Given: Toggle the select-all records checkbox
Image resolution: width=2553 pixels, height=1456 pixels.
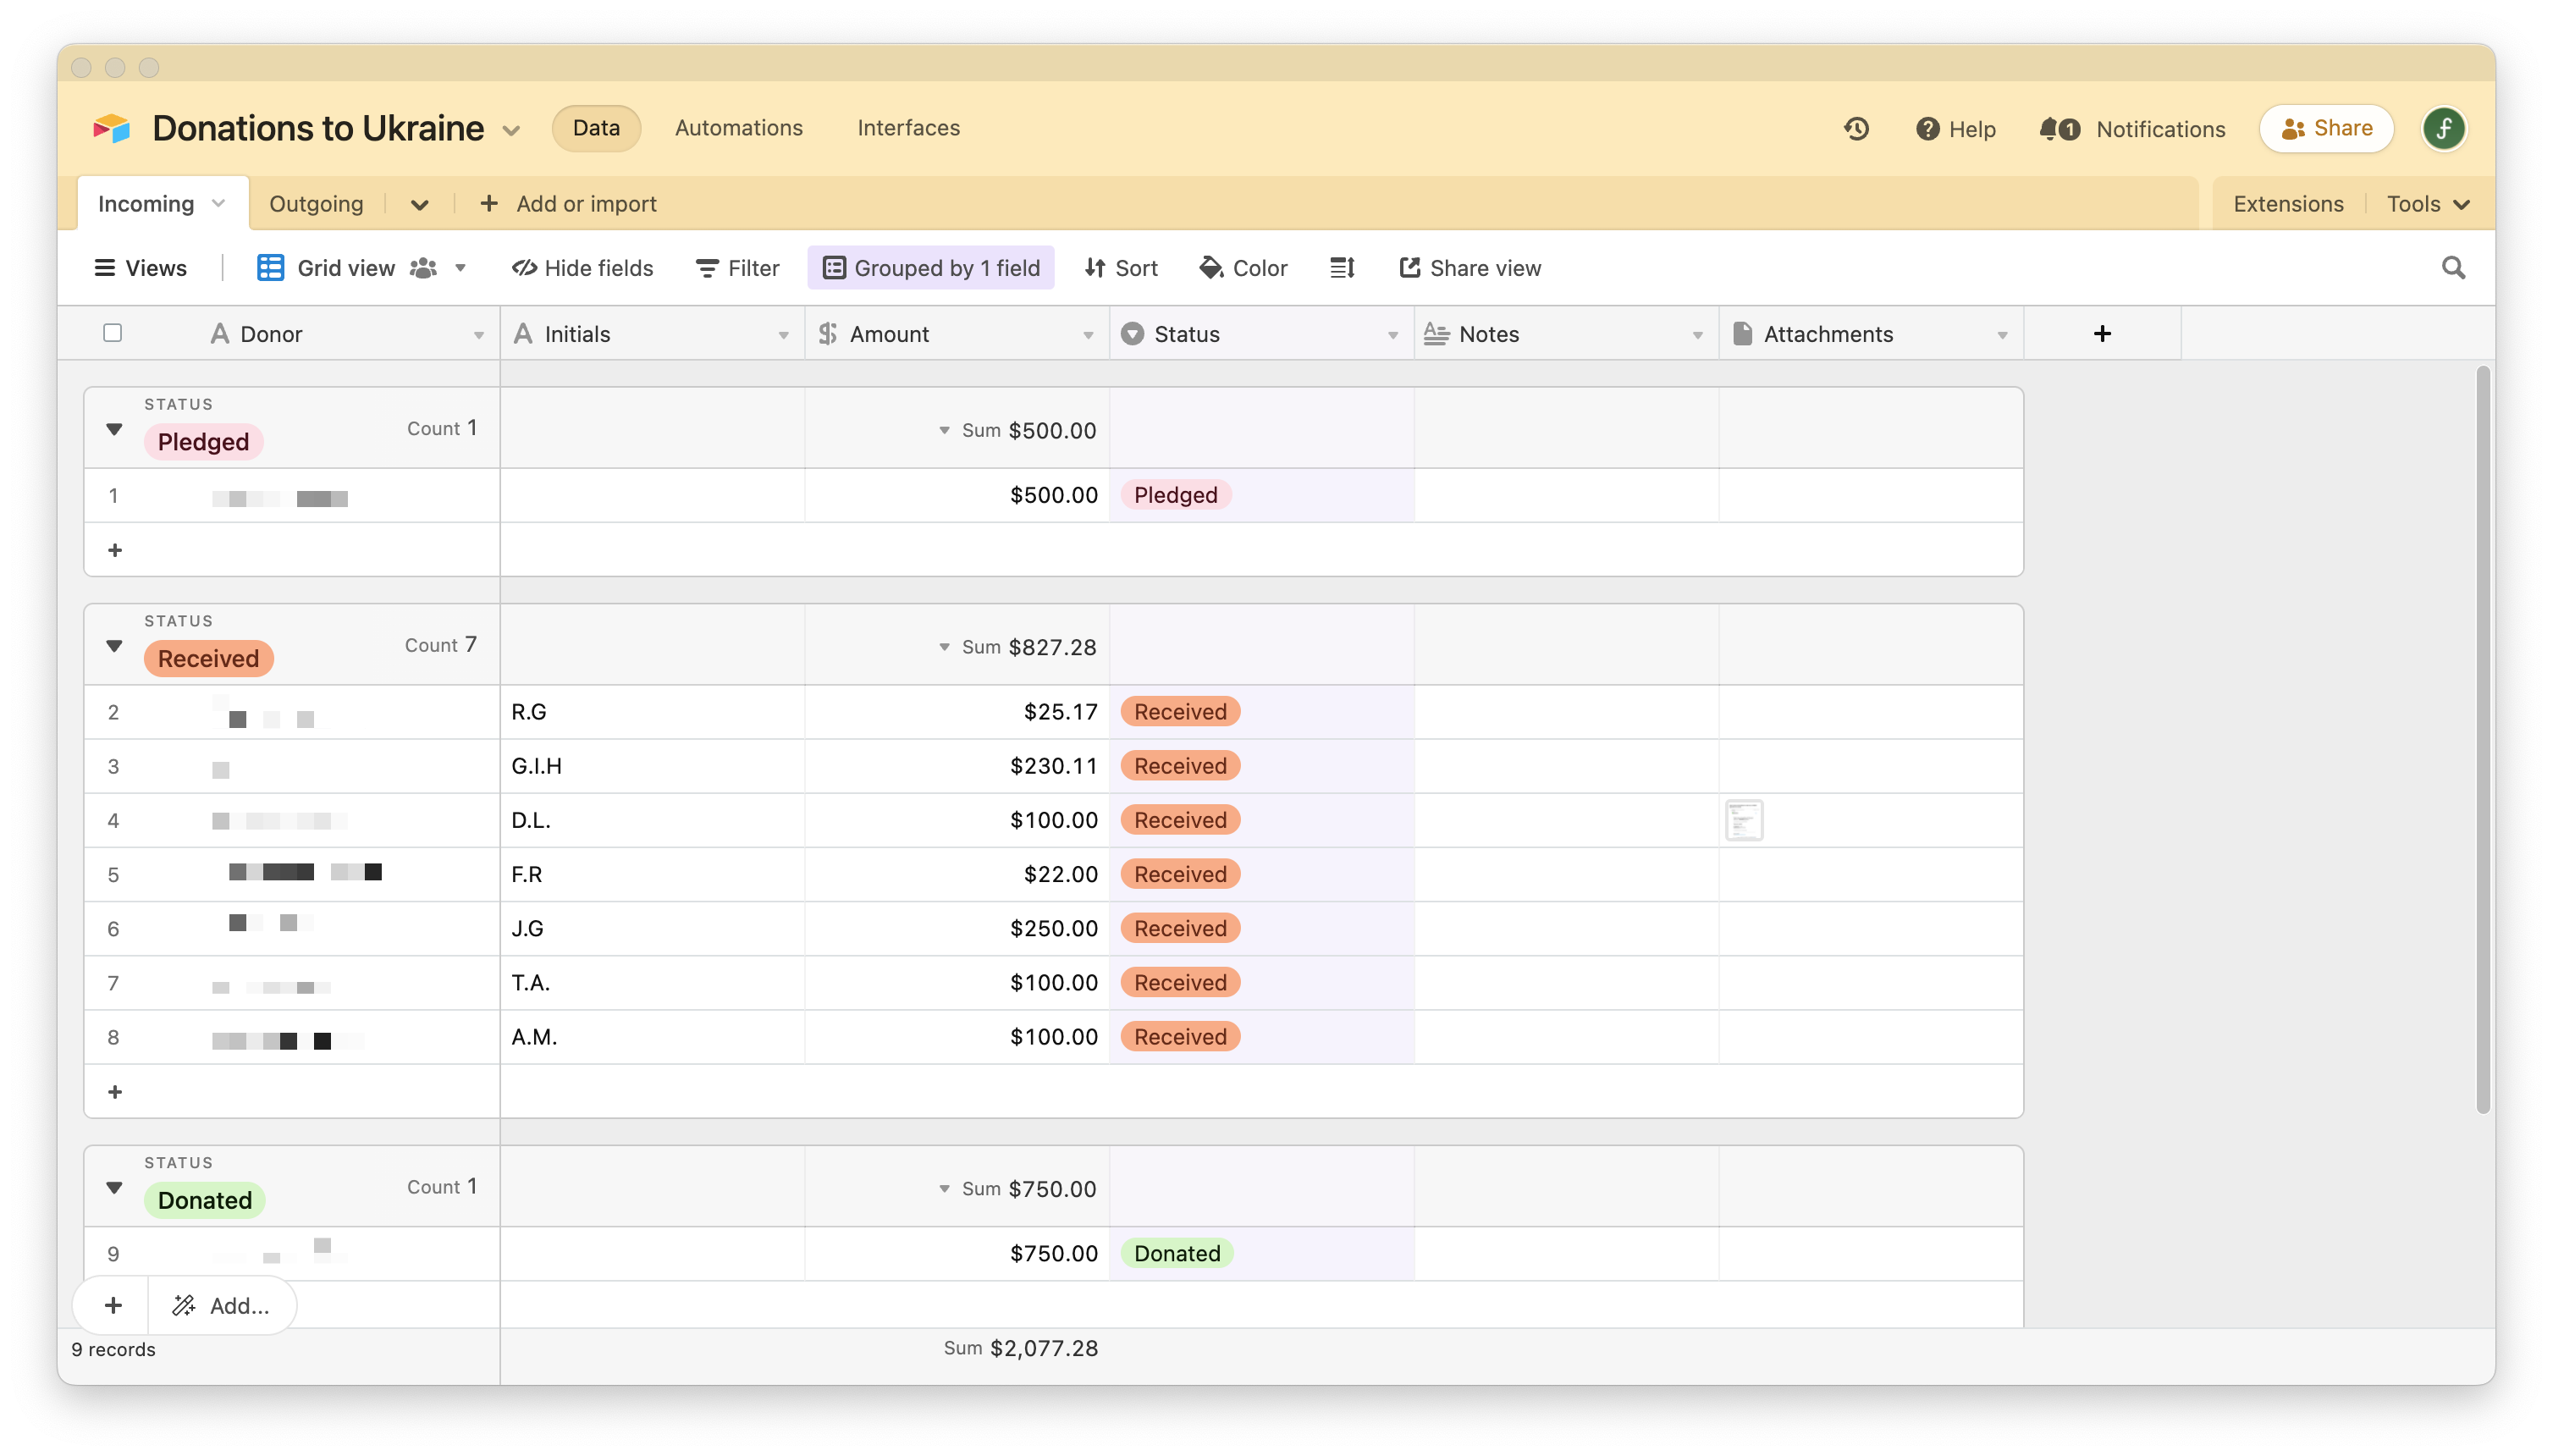Looking at the screenshot, I should pyautogui.click(x=113, y=332).
